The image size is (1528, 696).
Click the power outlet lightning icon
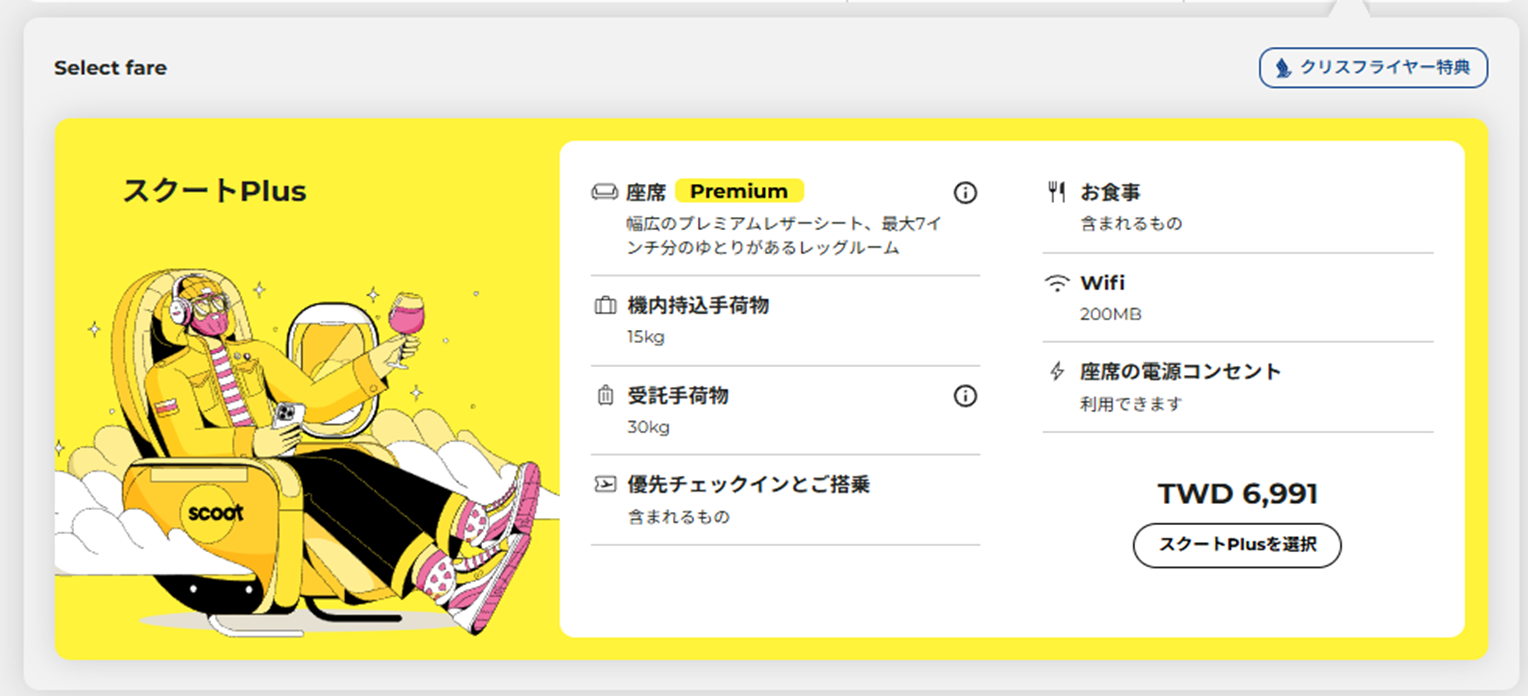pyautogui.click(x=1056, y=372)
